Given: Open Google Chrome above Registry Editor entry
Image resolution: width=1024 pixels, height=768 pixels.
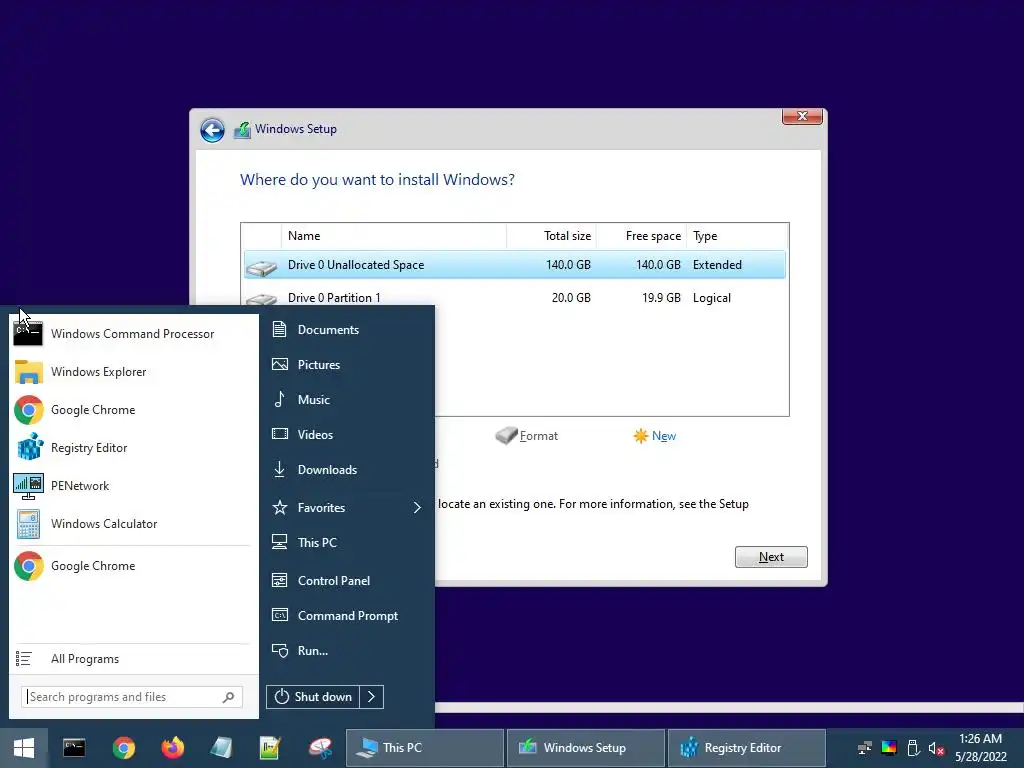Looking at the screenshot, I should tap(134, 409).
